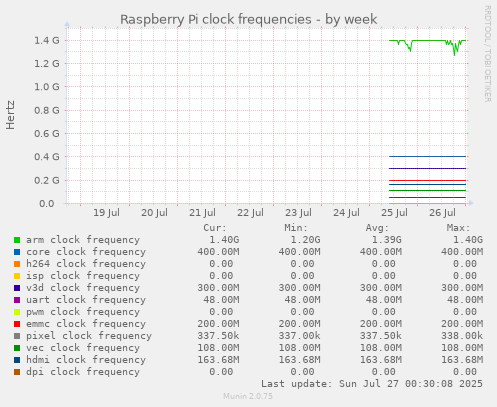The height and width of the screenshot is (407, 497).
Task: Click the '22 Jul' x-axis date label
Action: 250,213
